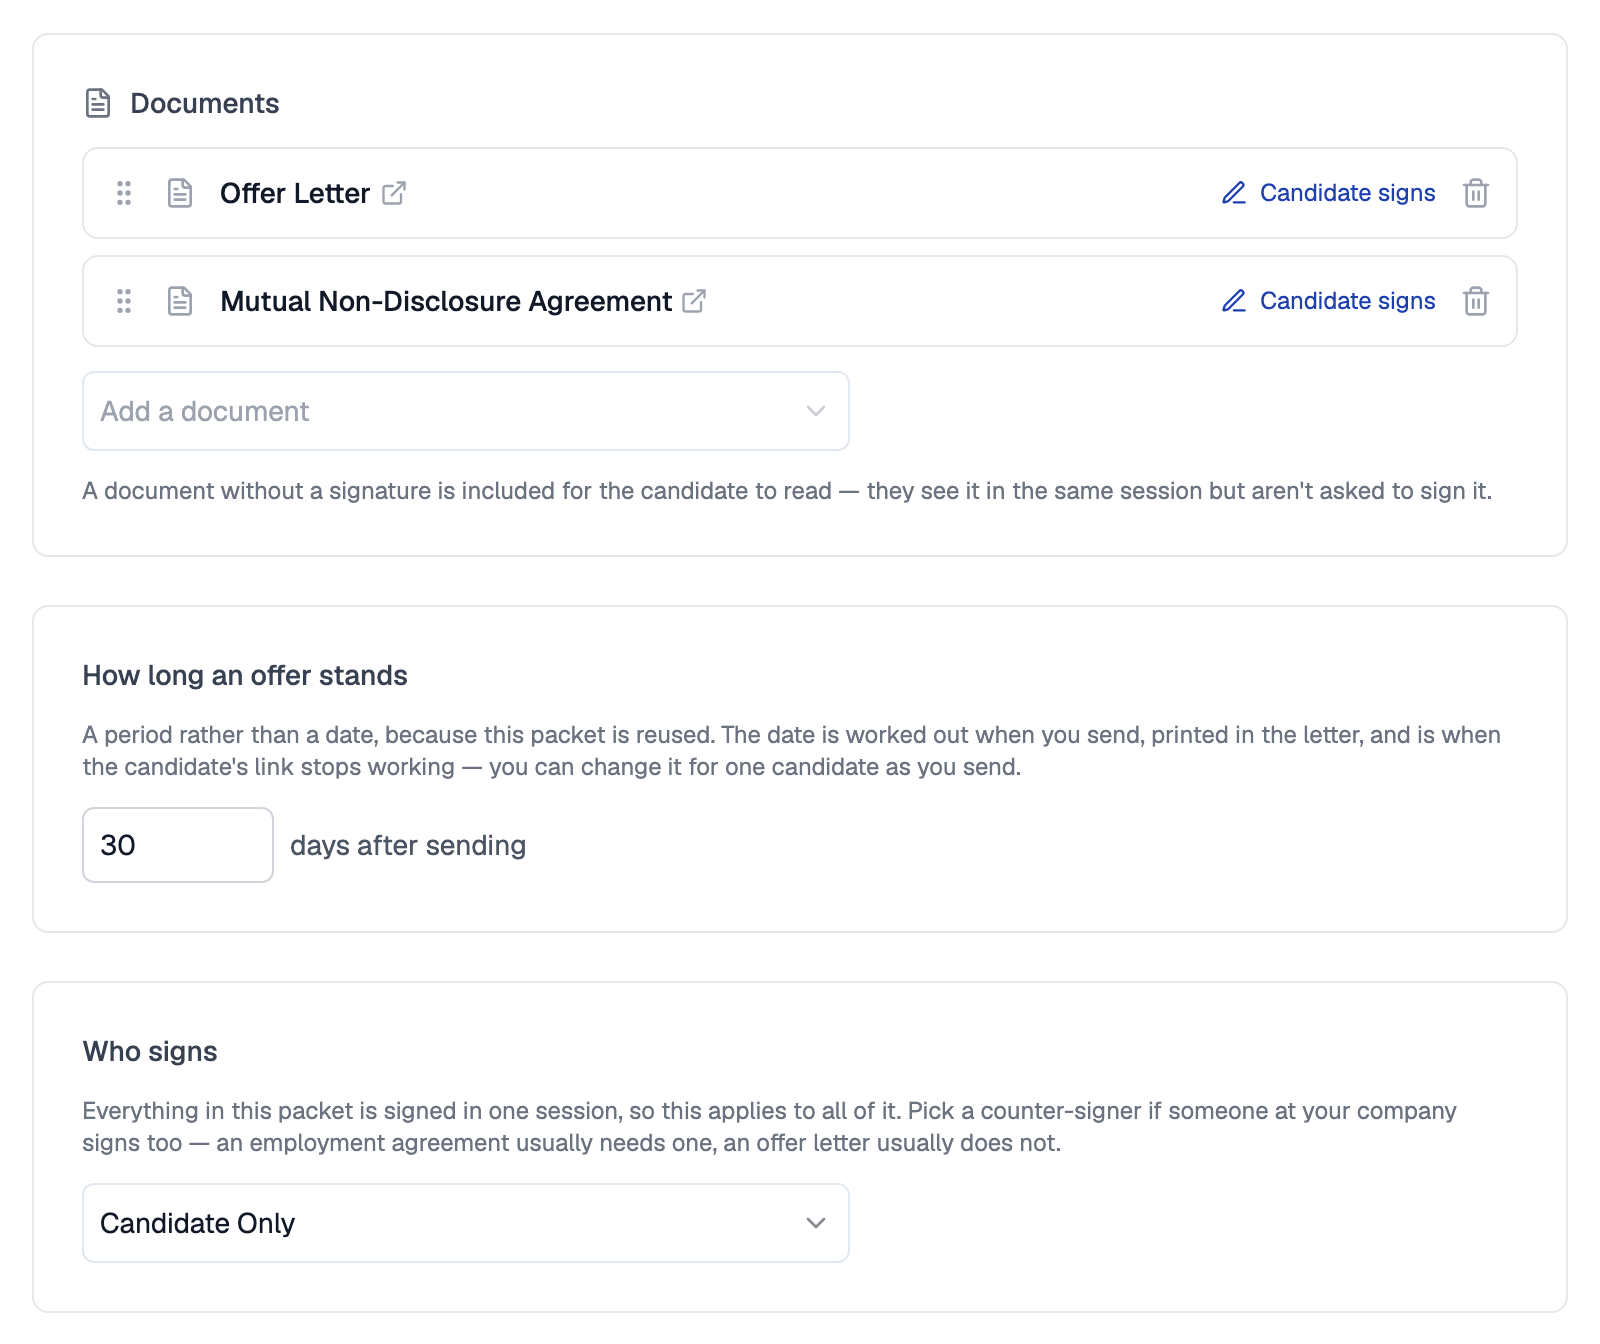Click the Who signs heading
Viewport: 1600px width, 1344px height.
coord(150,1051)
